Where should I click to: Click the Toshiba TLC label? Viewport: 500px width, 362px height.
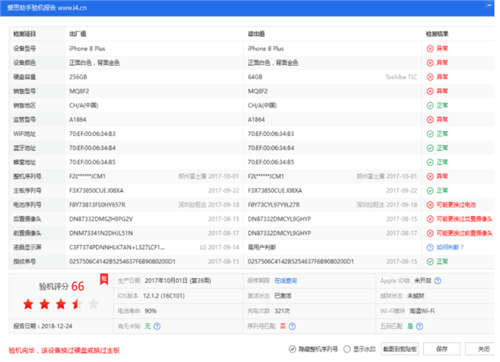pos(401,77)
